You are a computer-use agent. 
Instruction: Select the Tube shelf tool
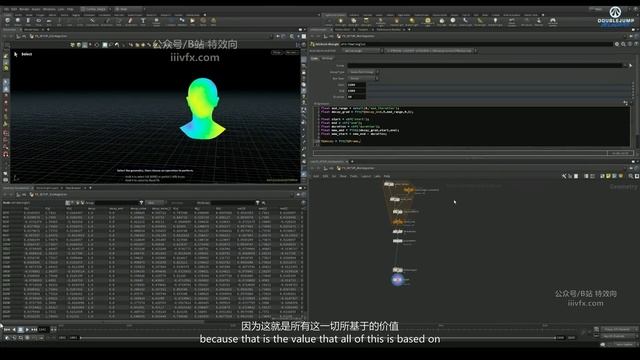click(28, 21)
